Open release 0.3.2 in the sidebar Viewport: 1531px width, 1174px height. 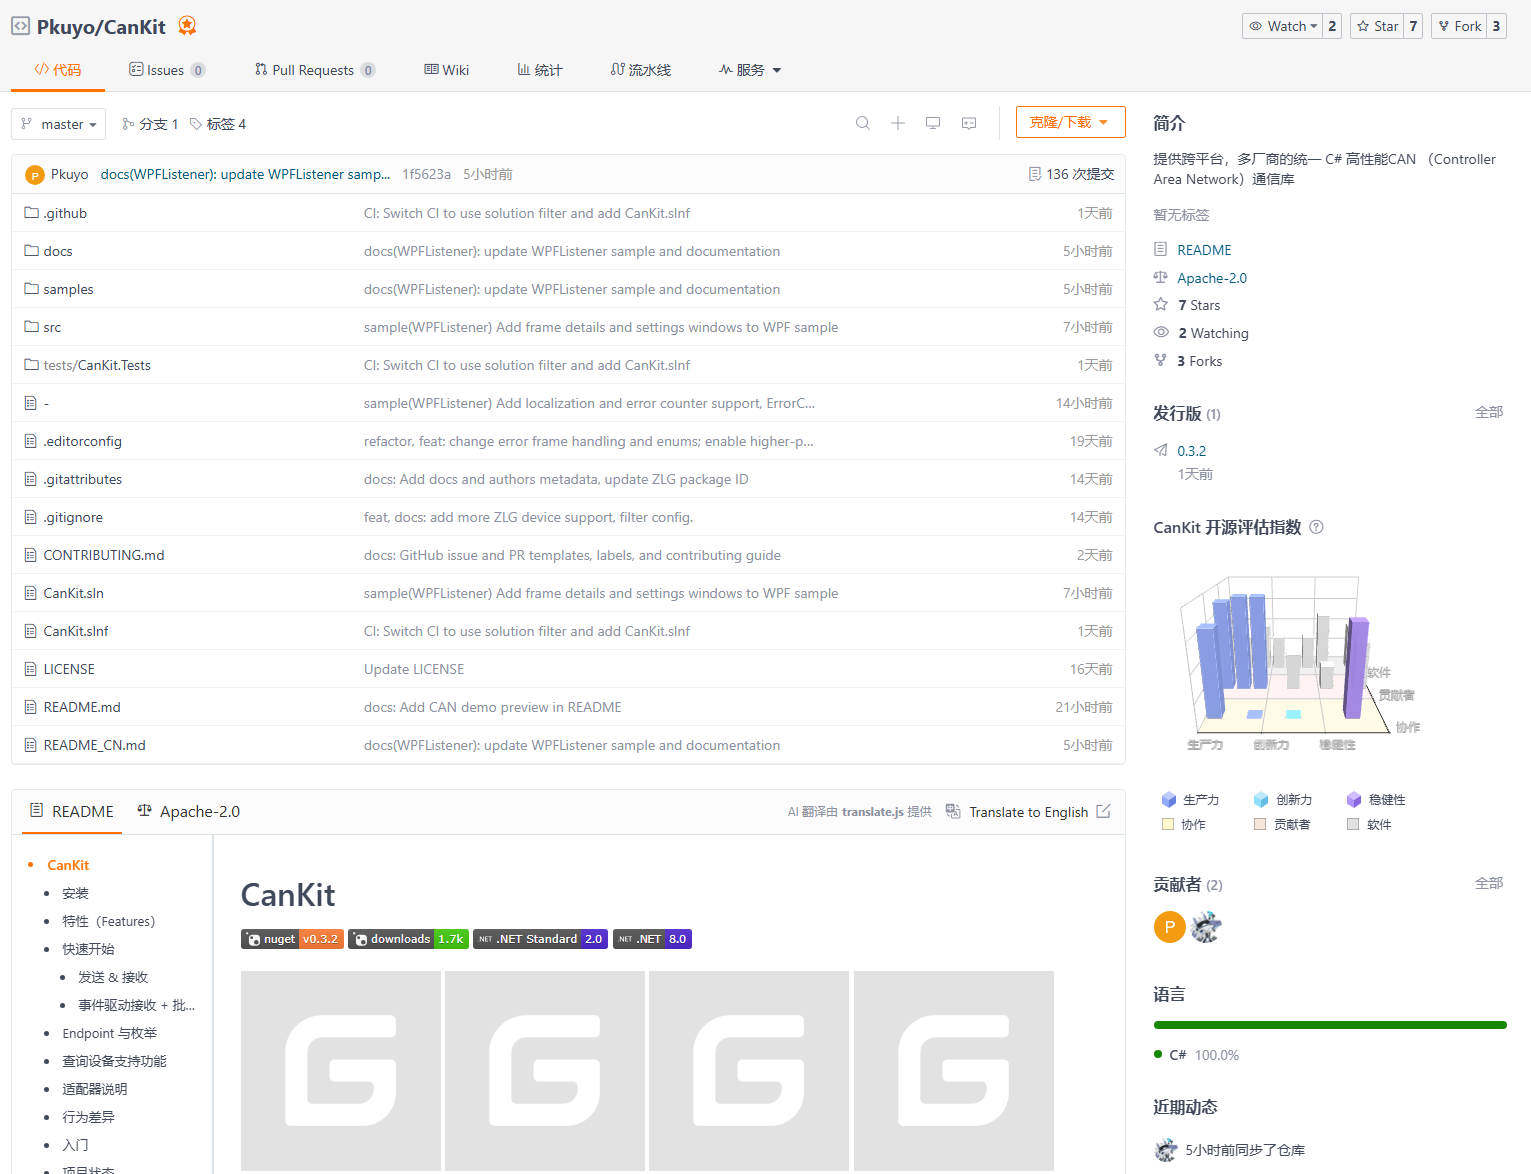(1190, 450)
